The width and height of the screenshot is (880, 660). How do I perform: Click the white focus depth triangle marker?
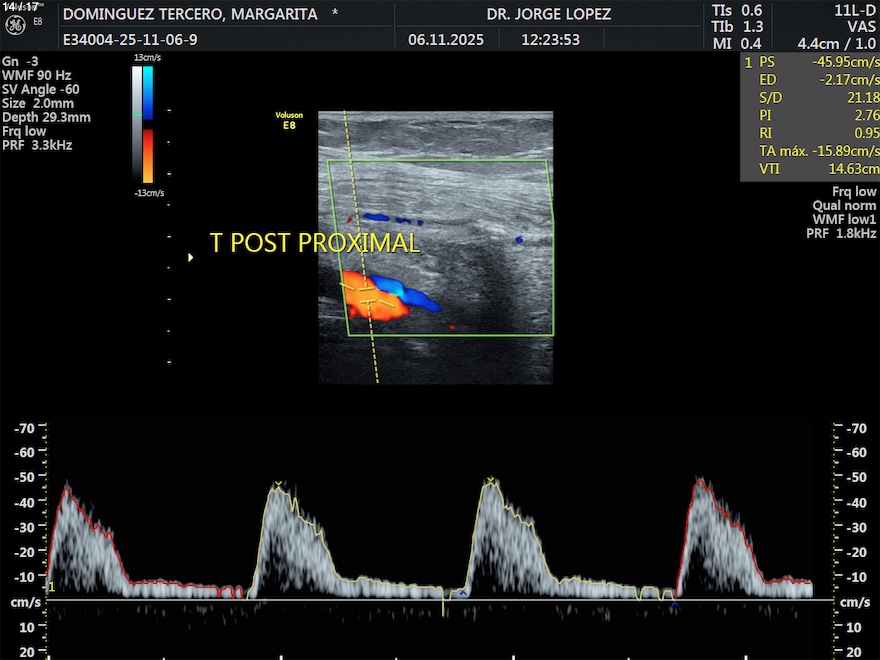coord(190,257)
